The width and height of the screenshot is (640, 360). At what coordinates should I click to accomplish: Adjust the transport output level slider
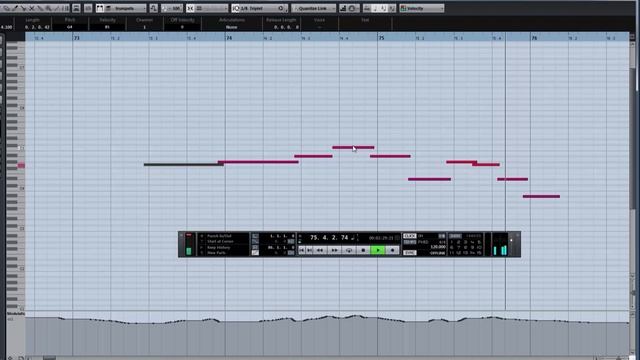tap(511, 240)
